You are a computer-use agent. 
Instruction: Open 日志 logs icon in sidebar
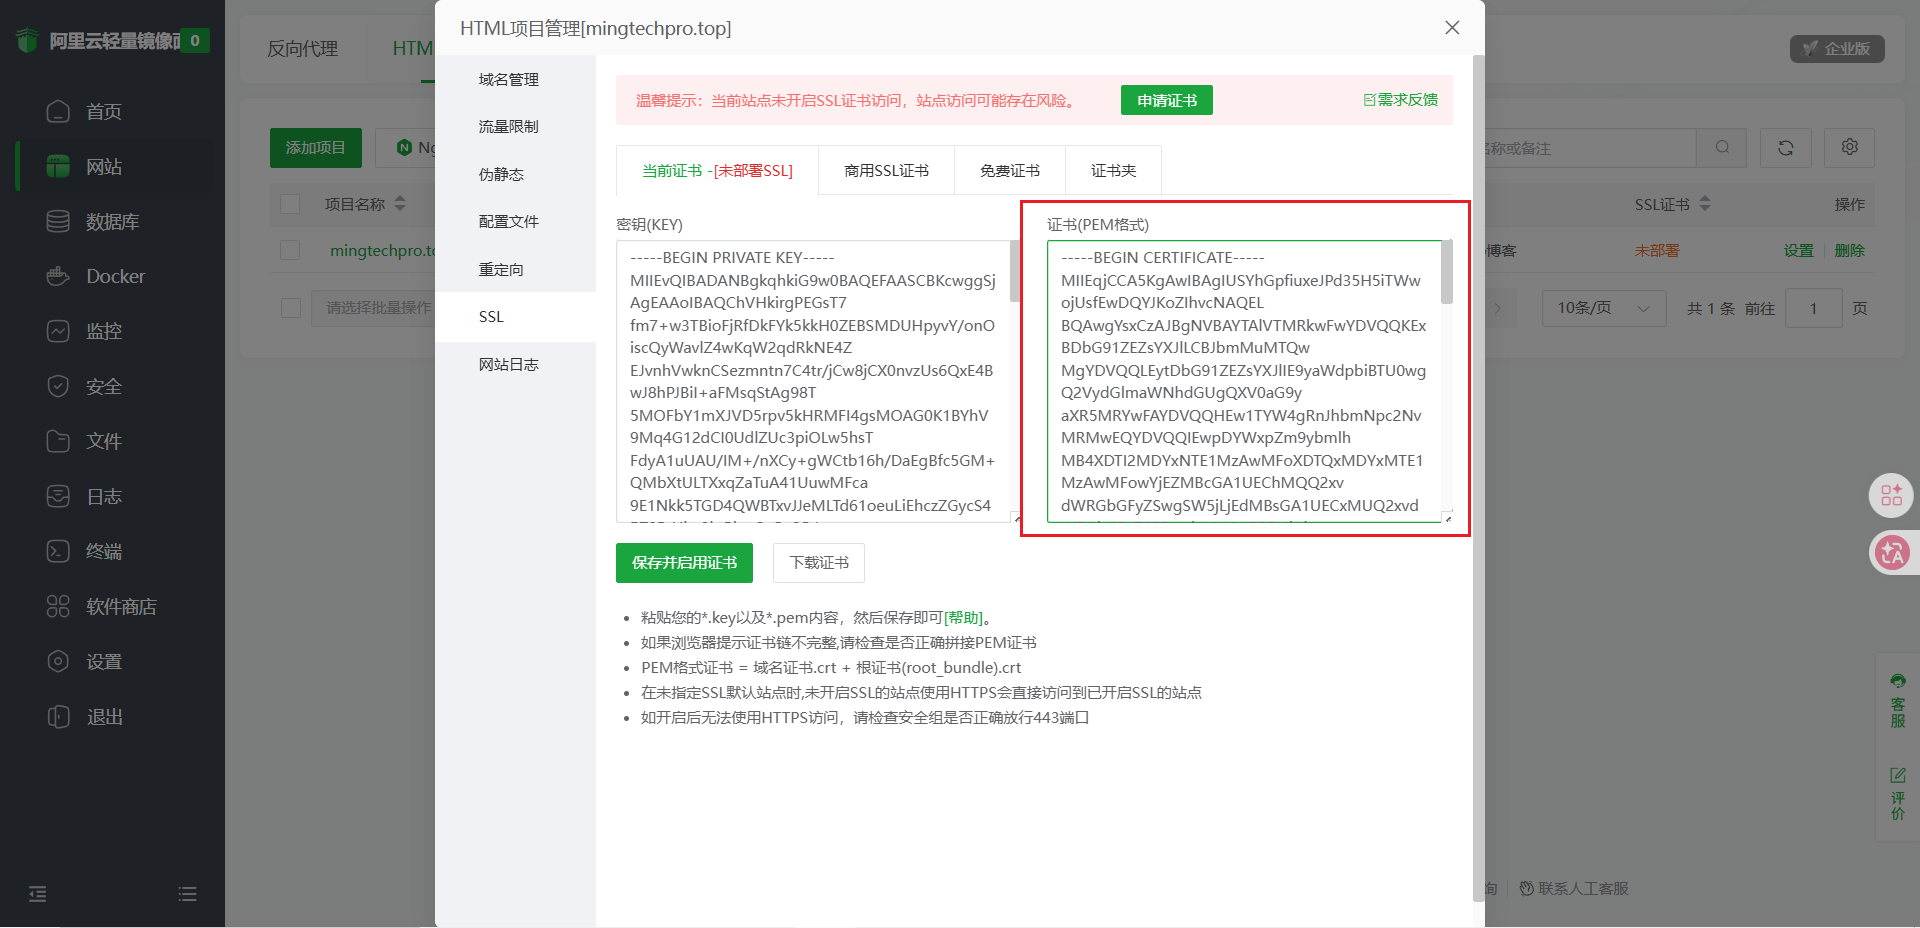pos(58,496)
